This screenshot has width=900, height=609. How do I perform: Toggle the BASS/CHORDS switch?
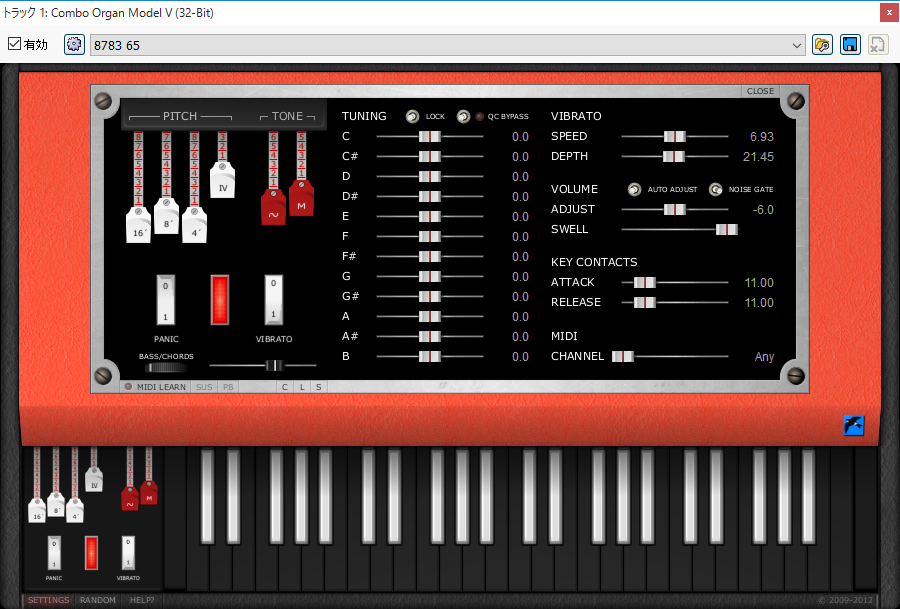click(165, 368)
